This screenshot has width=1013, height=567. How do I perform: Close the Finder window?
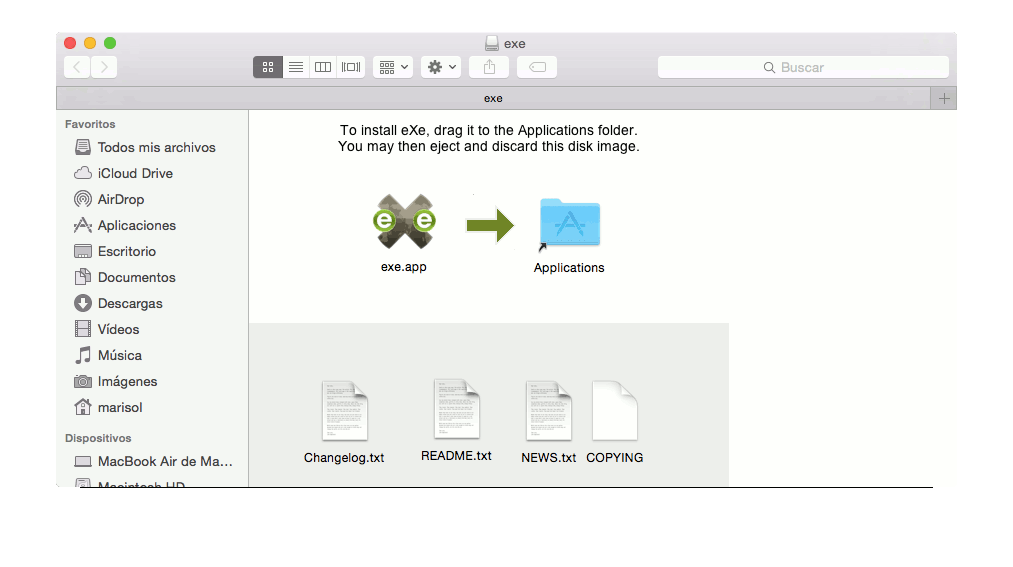pos(70,43)
